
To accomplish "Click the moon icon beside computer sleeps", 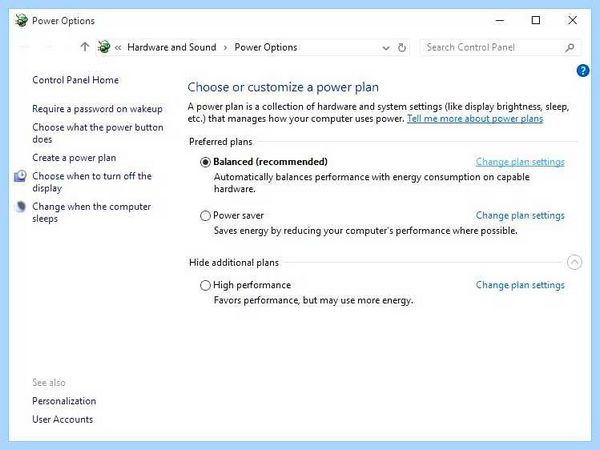I will 21,207.
